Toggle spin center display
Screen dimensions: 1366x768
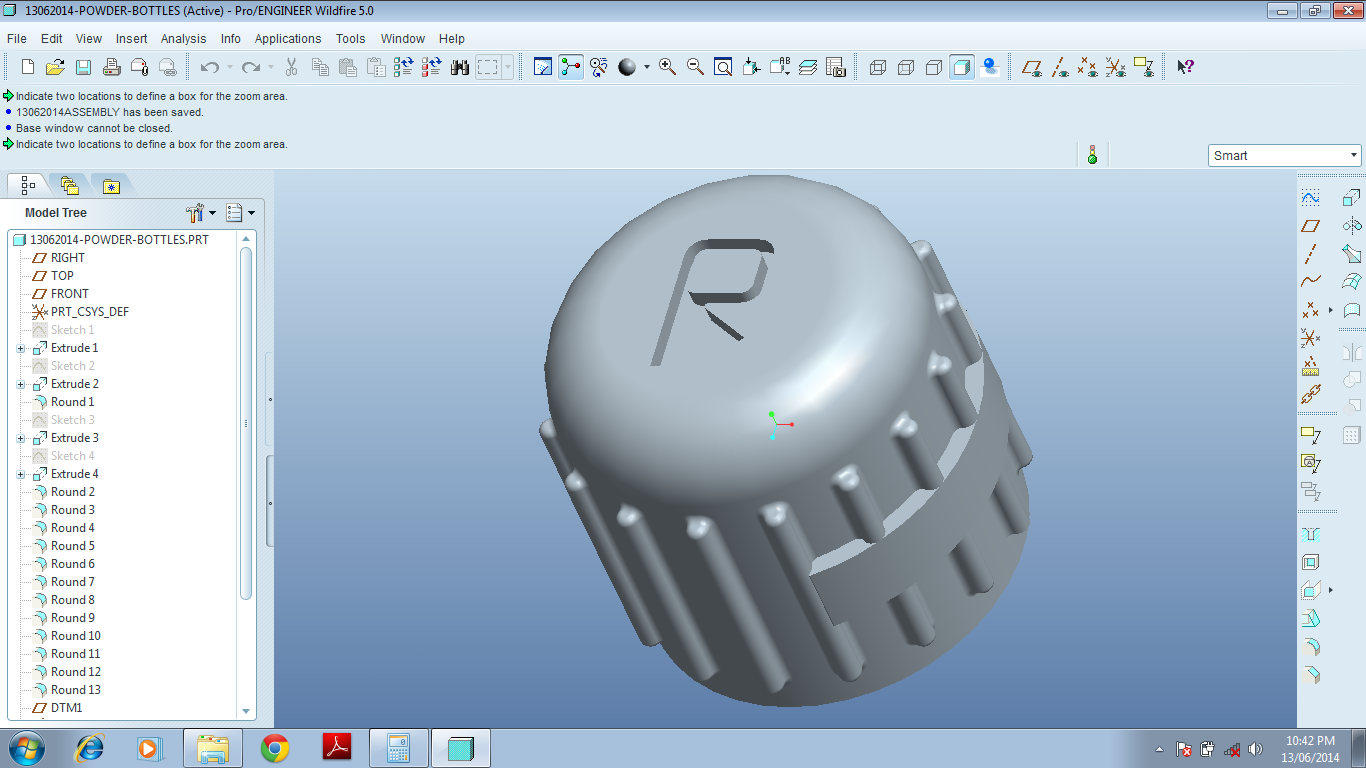[571, 67]
